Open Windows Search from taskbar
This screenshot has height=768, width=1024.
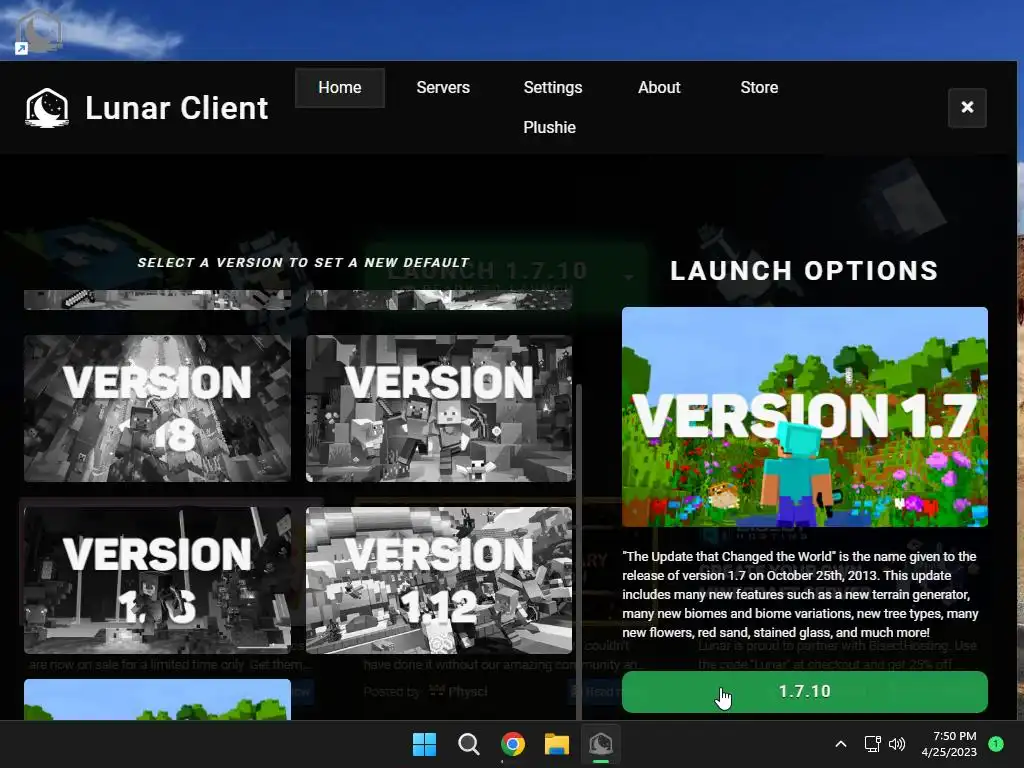[468, 744]
